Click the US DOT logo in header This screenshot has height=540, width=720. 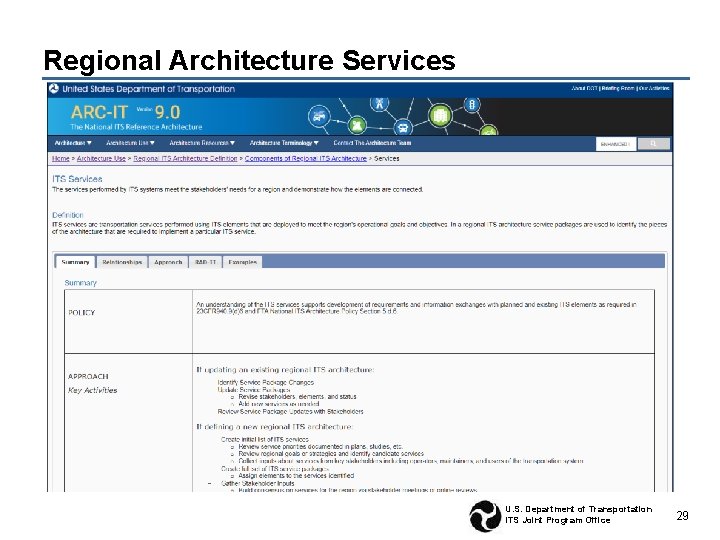[54, 89]
